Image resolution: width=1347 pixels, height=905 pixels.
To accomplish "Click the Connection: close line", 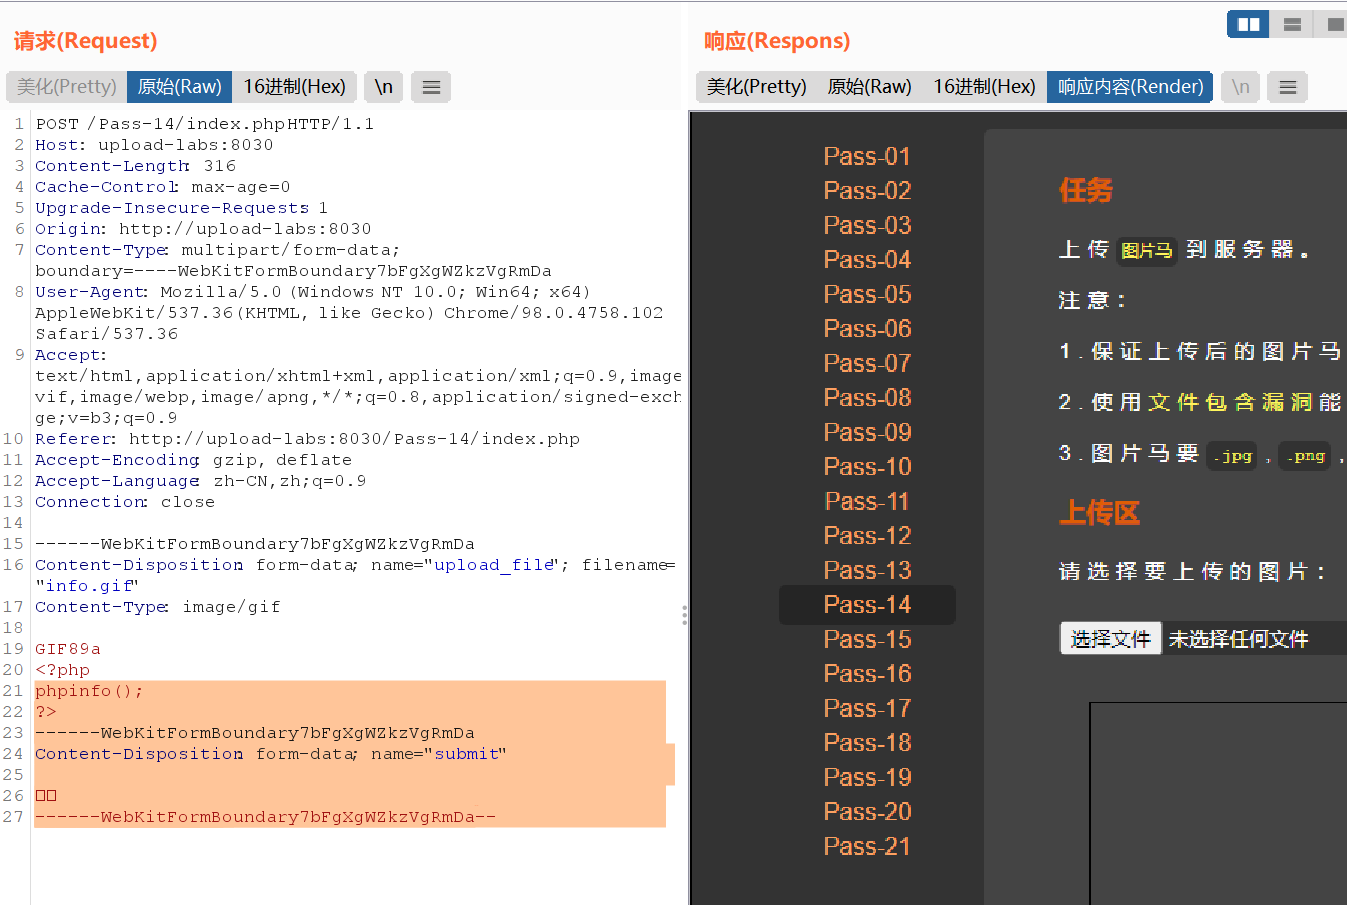I will (125, 502).
